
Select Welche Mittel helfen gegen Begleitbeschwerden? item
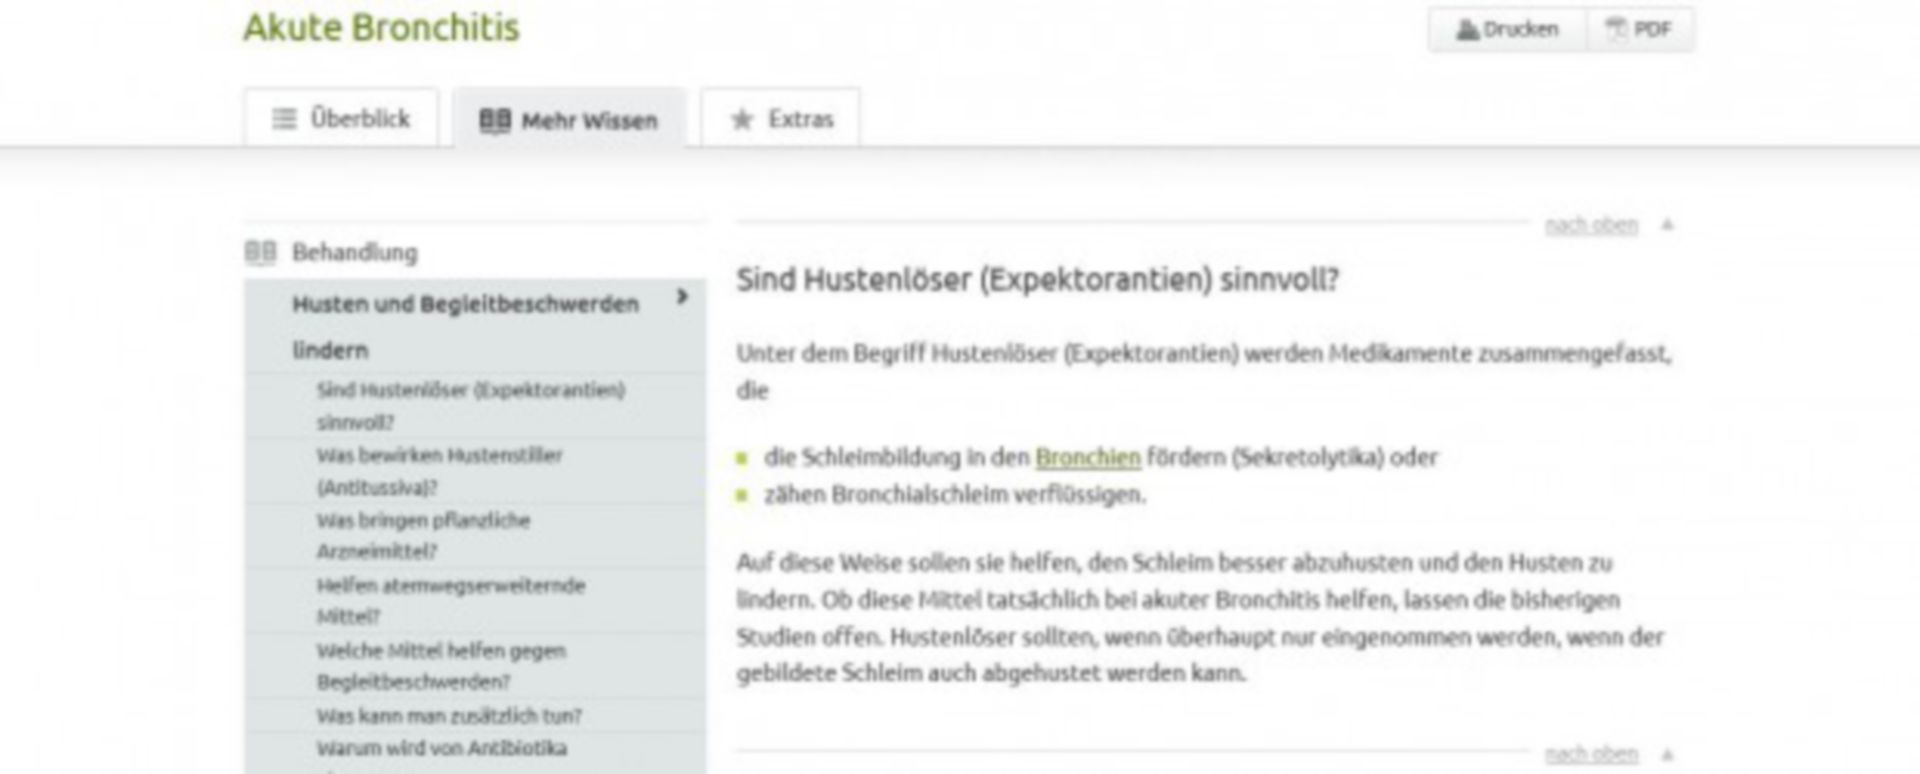(440, 665)
